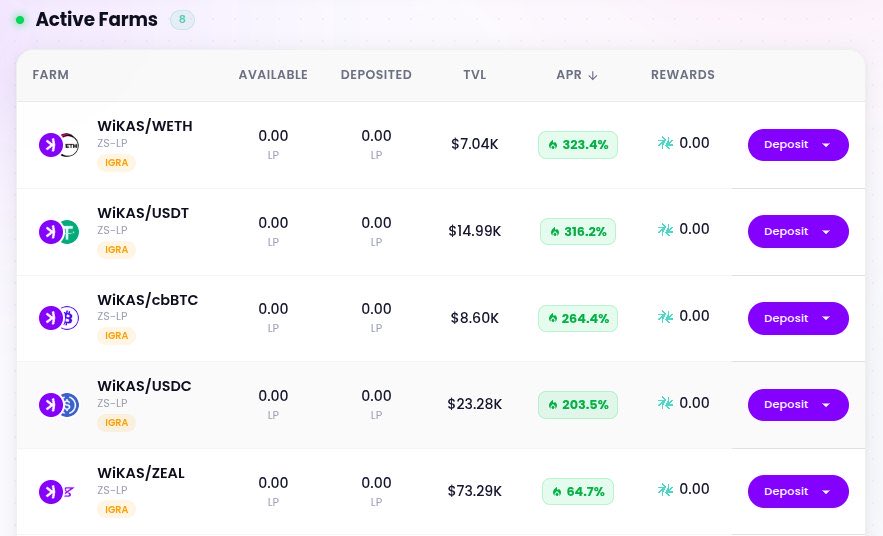
Task: Click the 64.7% APR percentage
Action: click(585, 492)
